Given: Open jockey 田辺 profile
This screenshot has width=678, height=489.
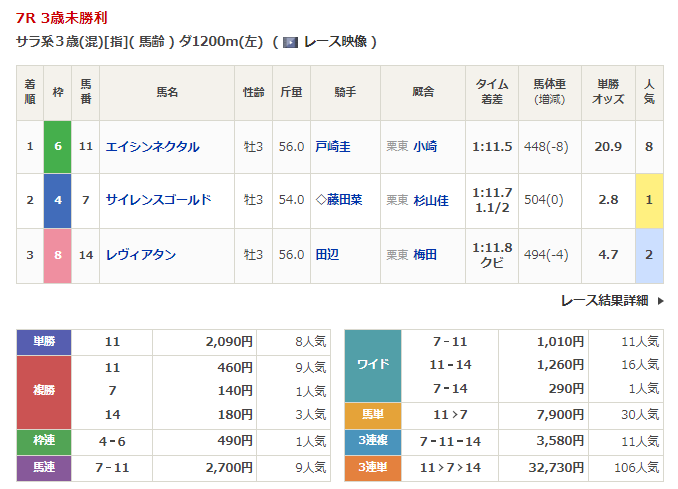Looking at the screenshot, I should pos(326,255).
